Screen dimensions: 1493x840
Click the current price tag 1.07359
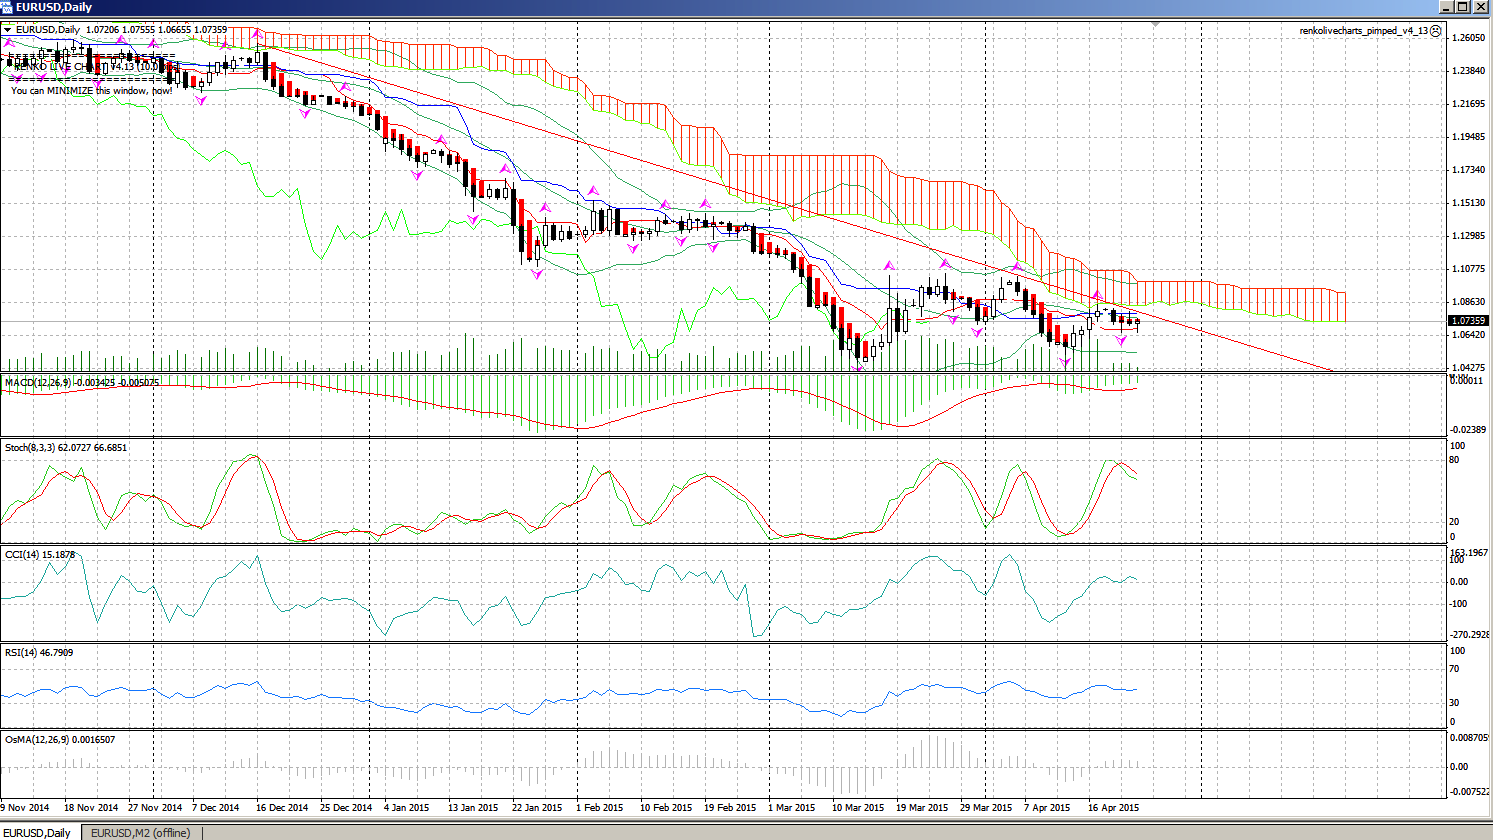[x=1467, y=321]
